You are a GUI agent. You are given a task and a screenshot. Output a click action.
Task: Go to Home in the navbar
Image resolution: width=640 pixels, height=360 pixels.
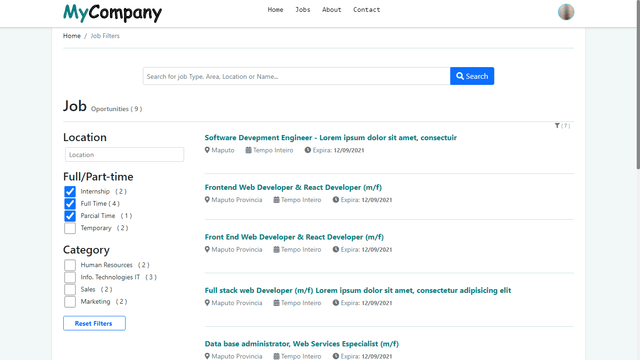tap(275, 9)
